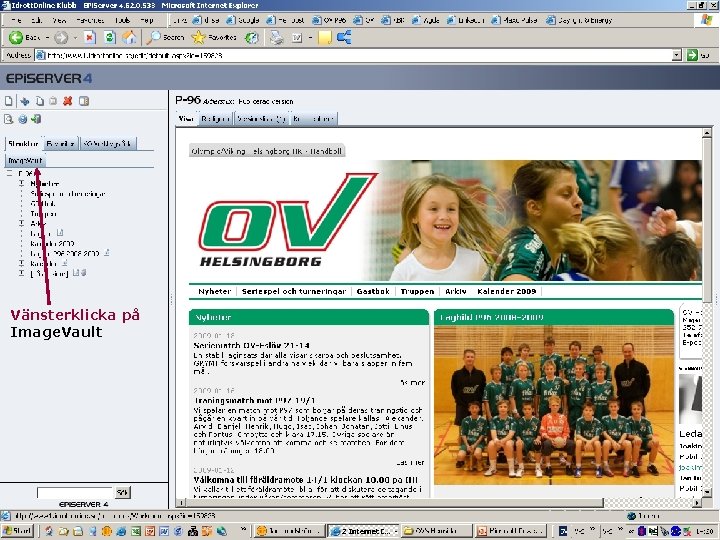The width and height of the screenshot is (720, 540).
Task: Click Seriespel och turneringar navigation link
Action: [294, 292]
